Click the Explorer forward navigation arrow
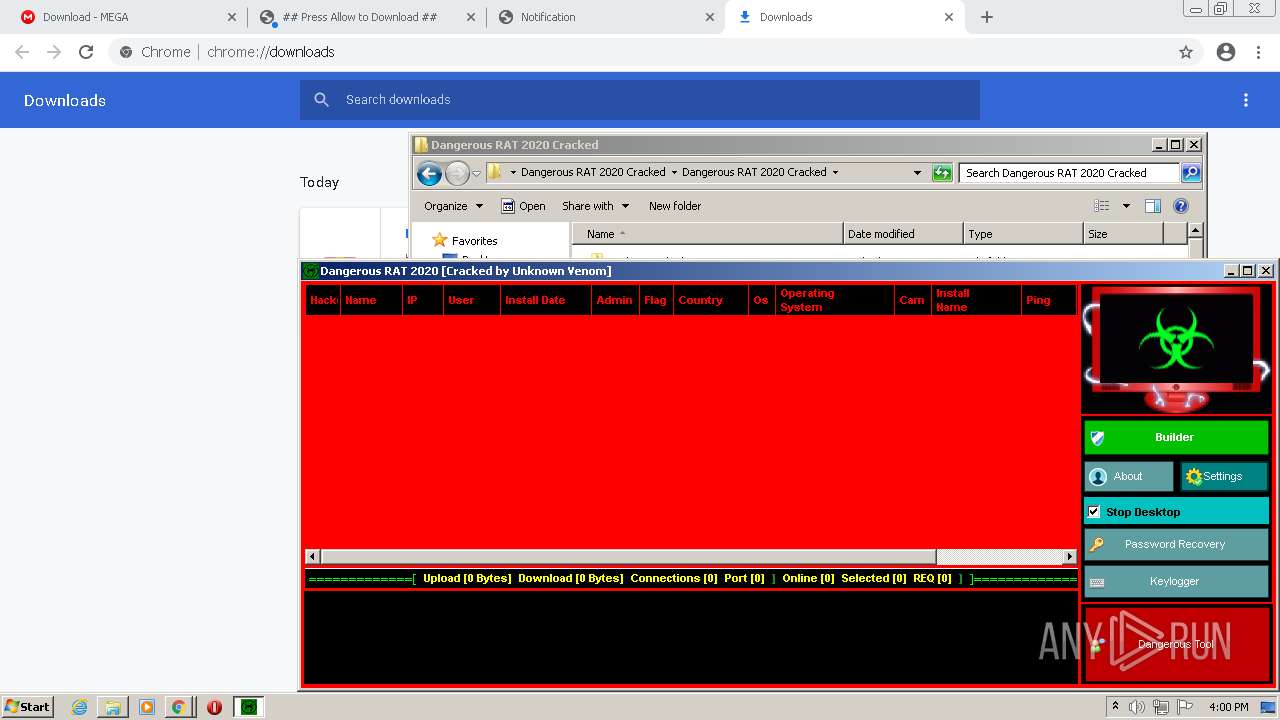 click(457, 173)
